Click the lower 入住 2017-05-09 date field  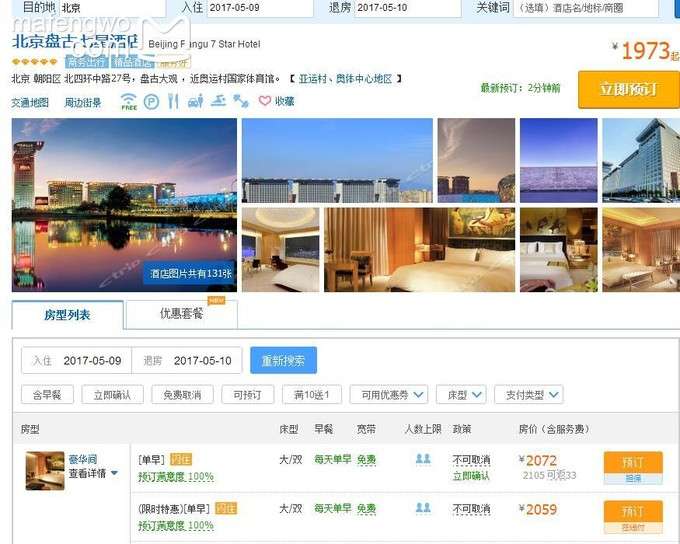(76, 360)
